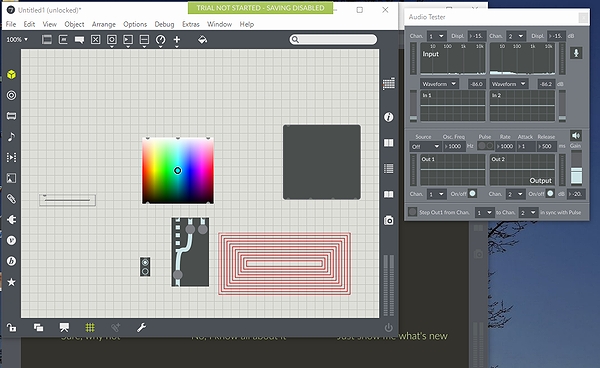Open the Vizzie V icon in sidebar

tap(11, 240)
